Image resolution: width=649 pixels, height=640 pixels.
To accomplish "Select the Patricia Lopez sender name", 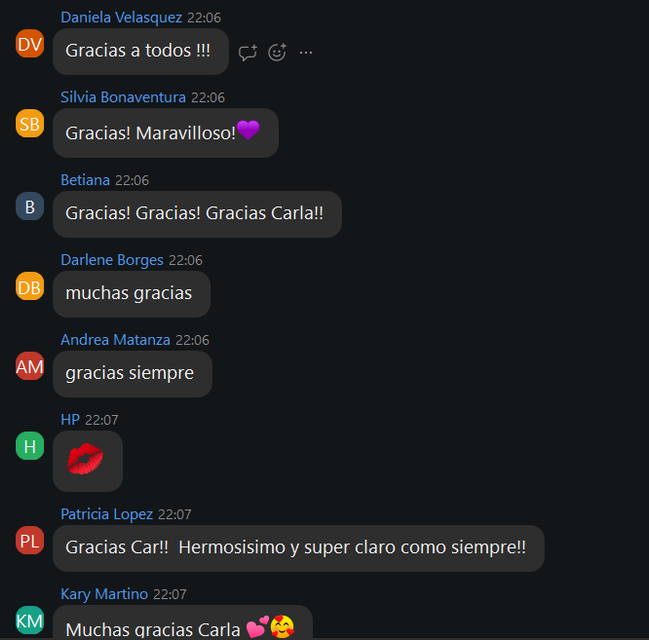I will click(107, 514).
